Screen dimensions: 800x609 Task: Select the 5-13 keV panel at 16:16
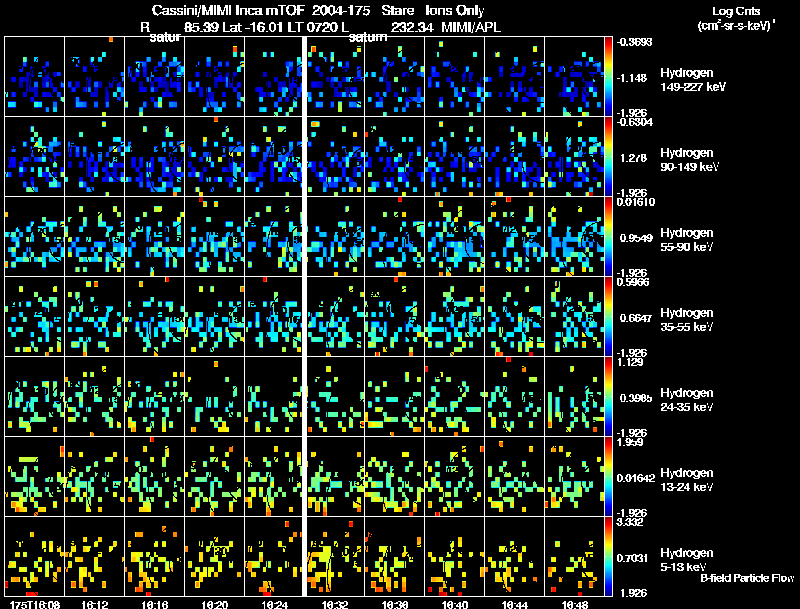pyautogui.click(x=155, y=557)
